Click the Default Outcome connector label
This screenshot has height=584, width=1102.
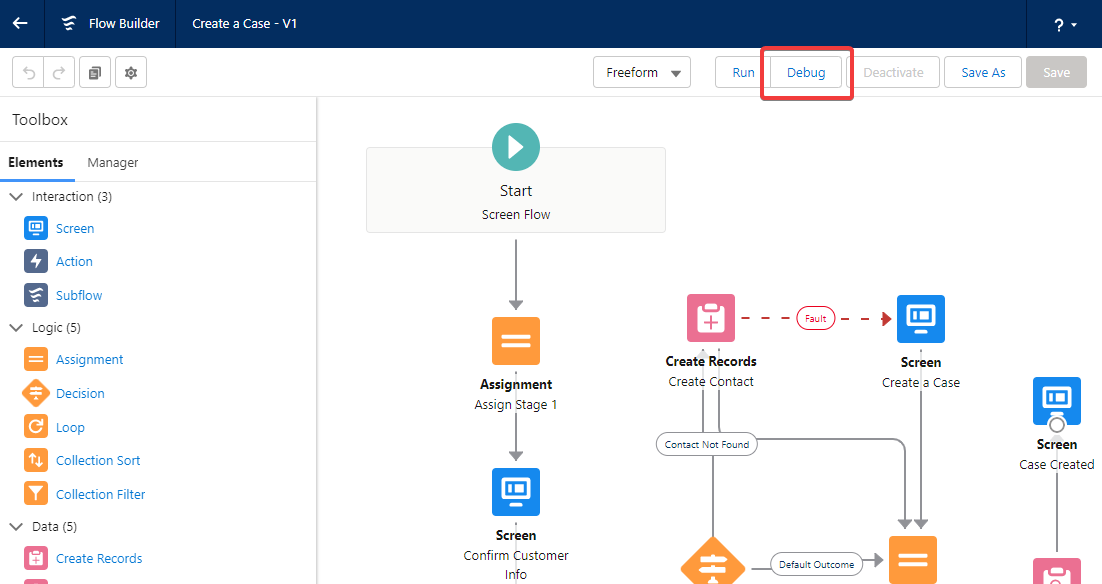point(816,564)
